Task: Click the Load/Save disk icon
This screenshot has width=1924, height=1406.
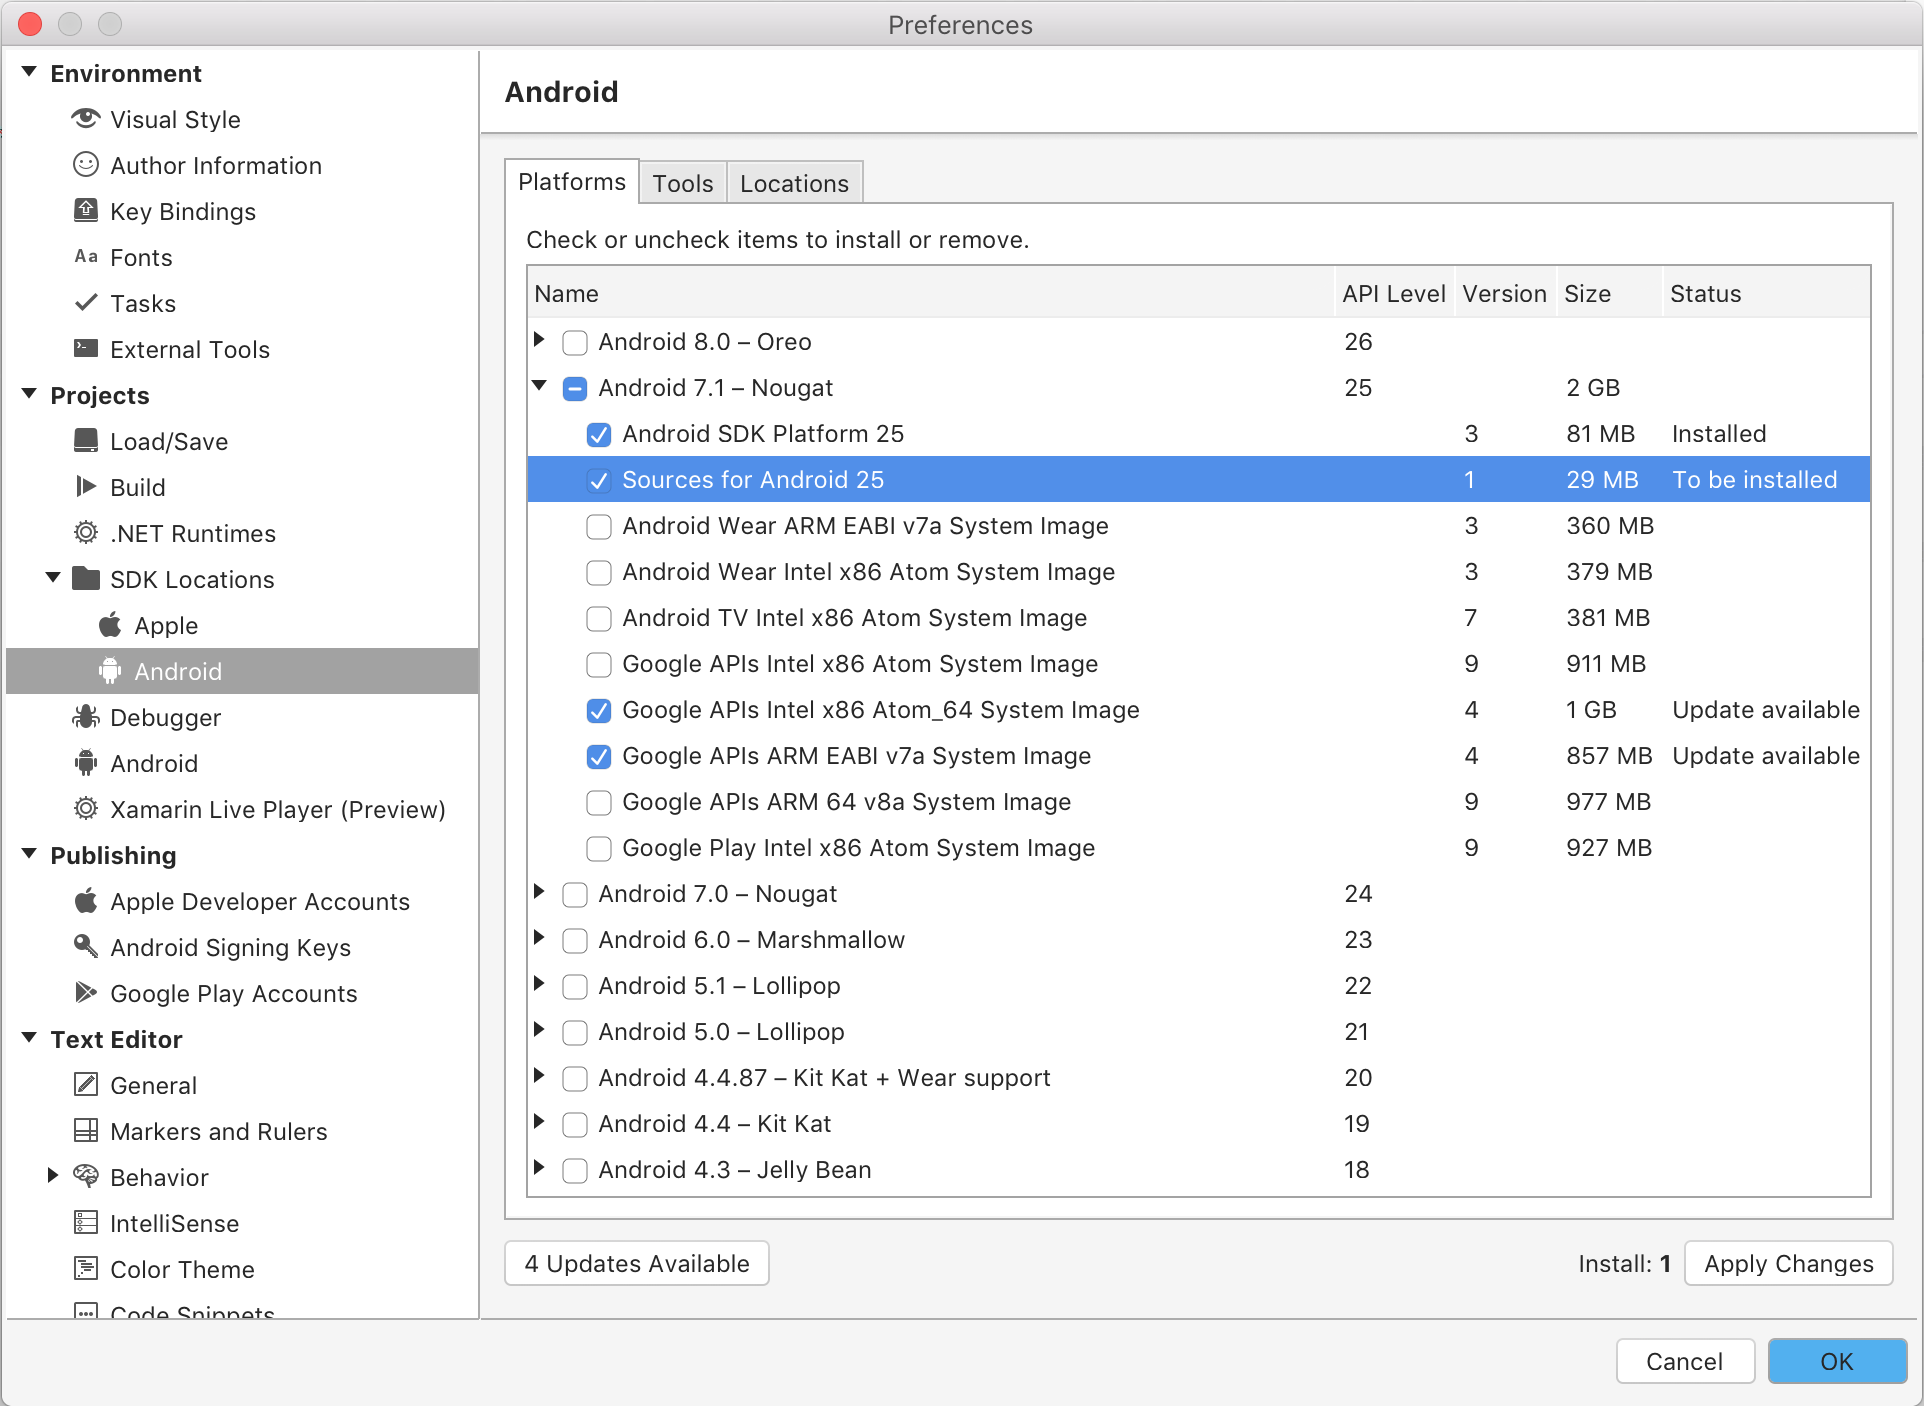Action: 86,440
